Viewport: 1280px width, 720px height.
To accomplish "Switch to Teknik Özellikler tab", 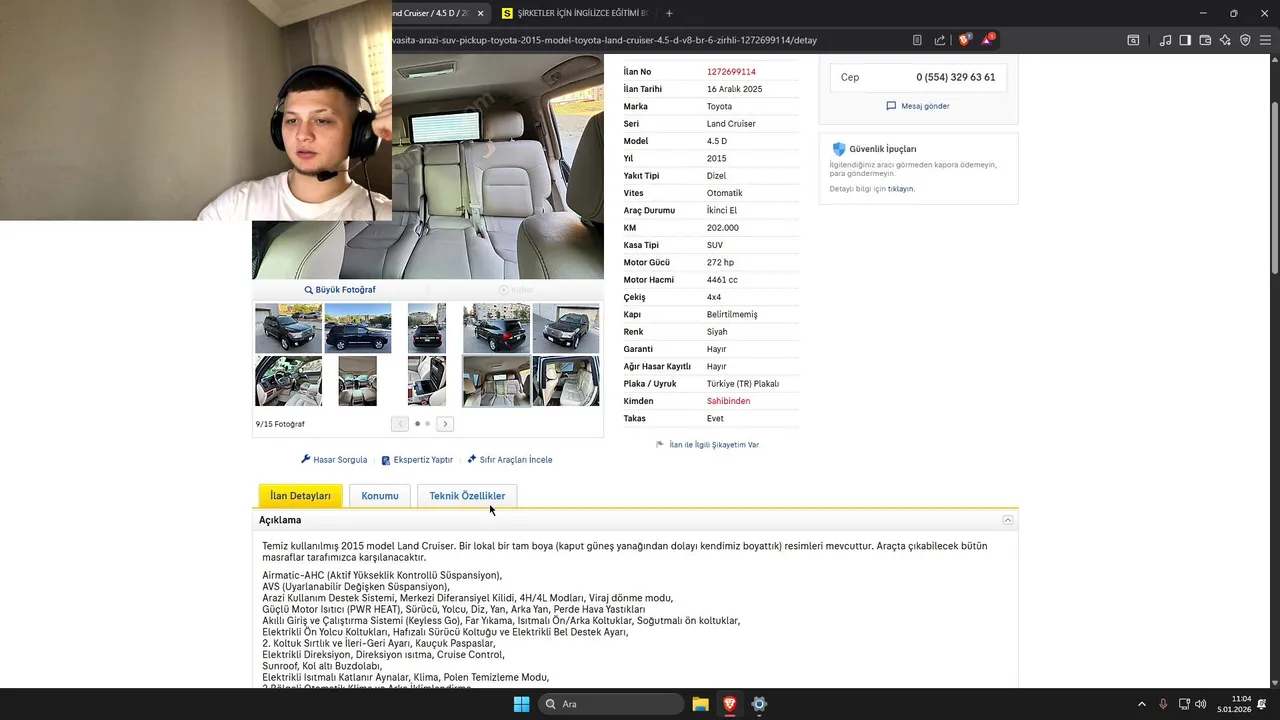I will click(467, 496).
